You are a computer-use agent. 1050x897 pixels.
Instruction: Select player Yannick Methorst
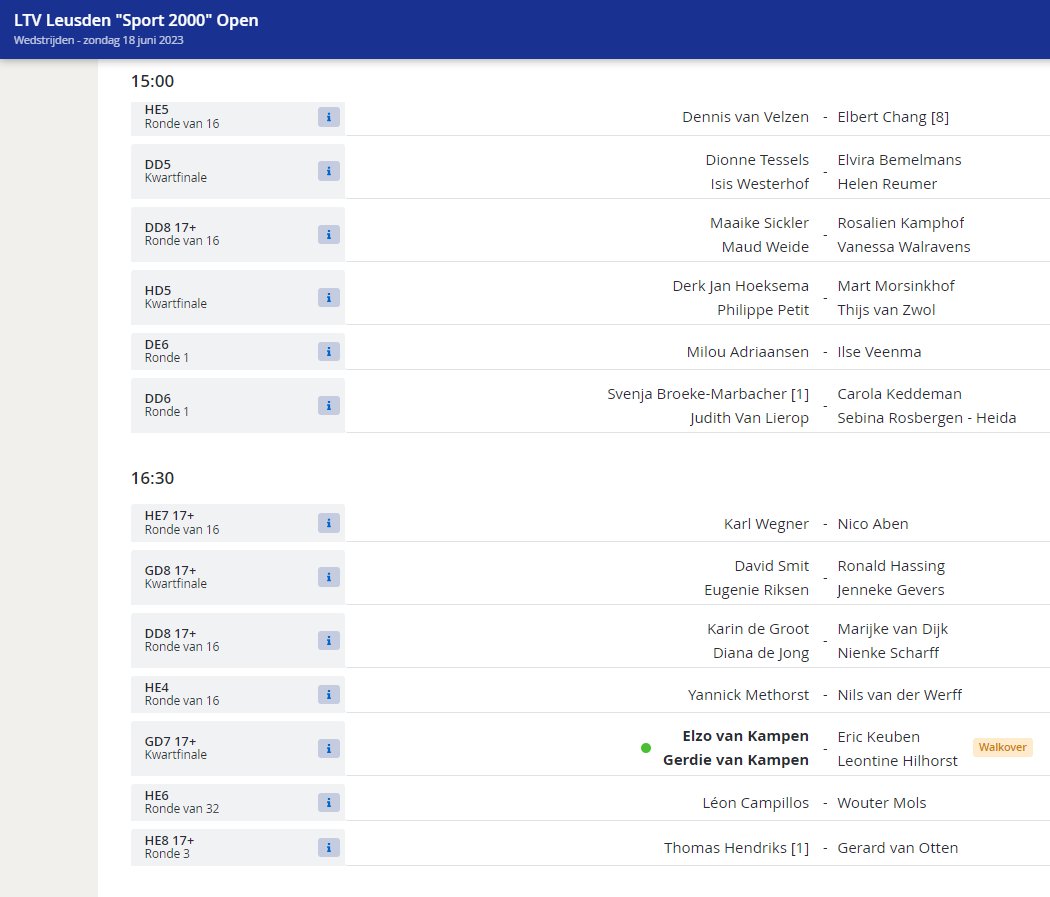tap(748, 695)
